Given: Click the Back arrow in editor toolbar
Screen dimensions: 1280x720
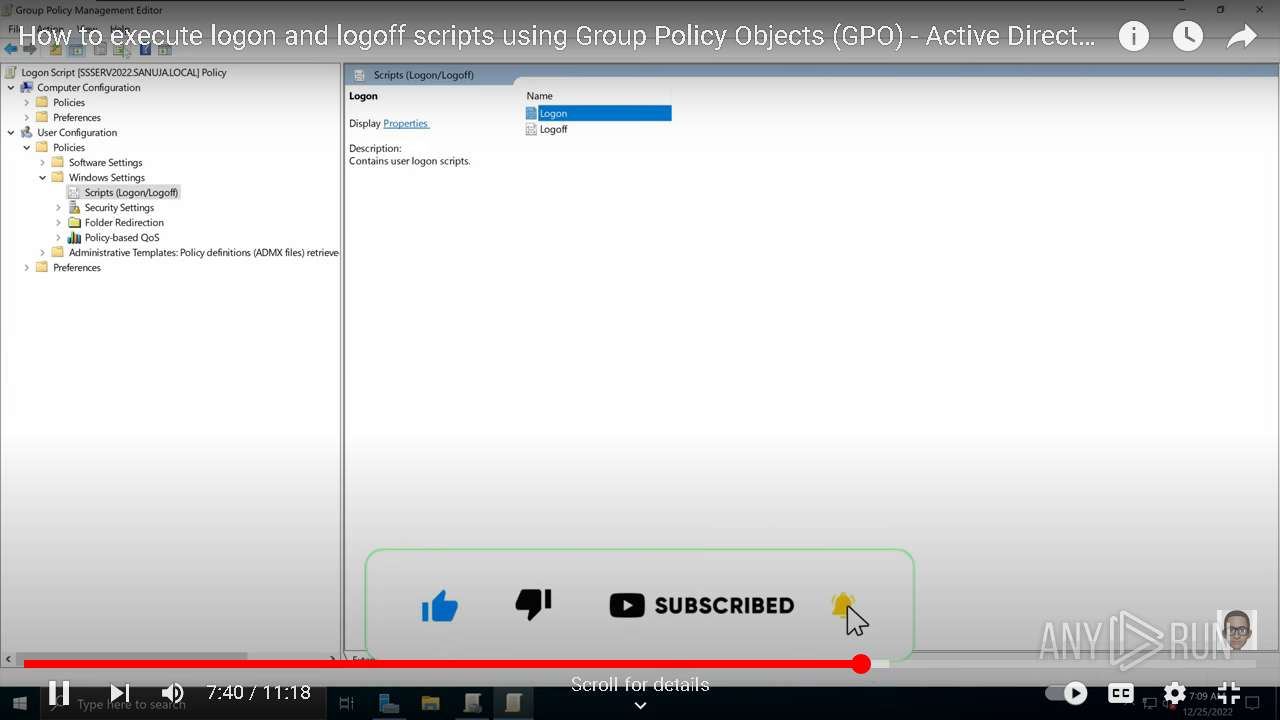Looking at the screenshot, I should pyautogui.click(x=11, y=49).
